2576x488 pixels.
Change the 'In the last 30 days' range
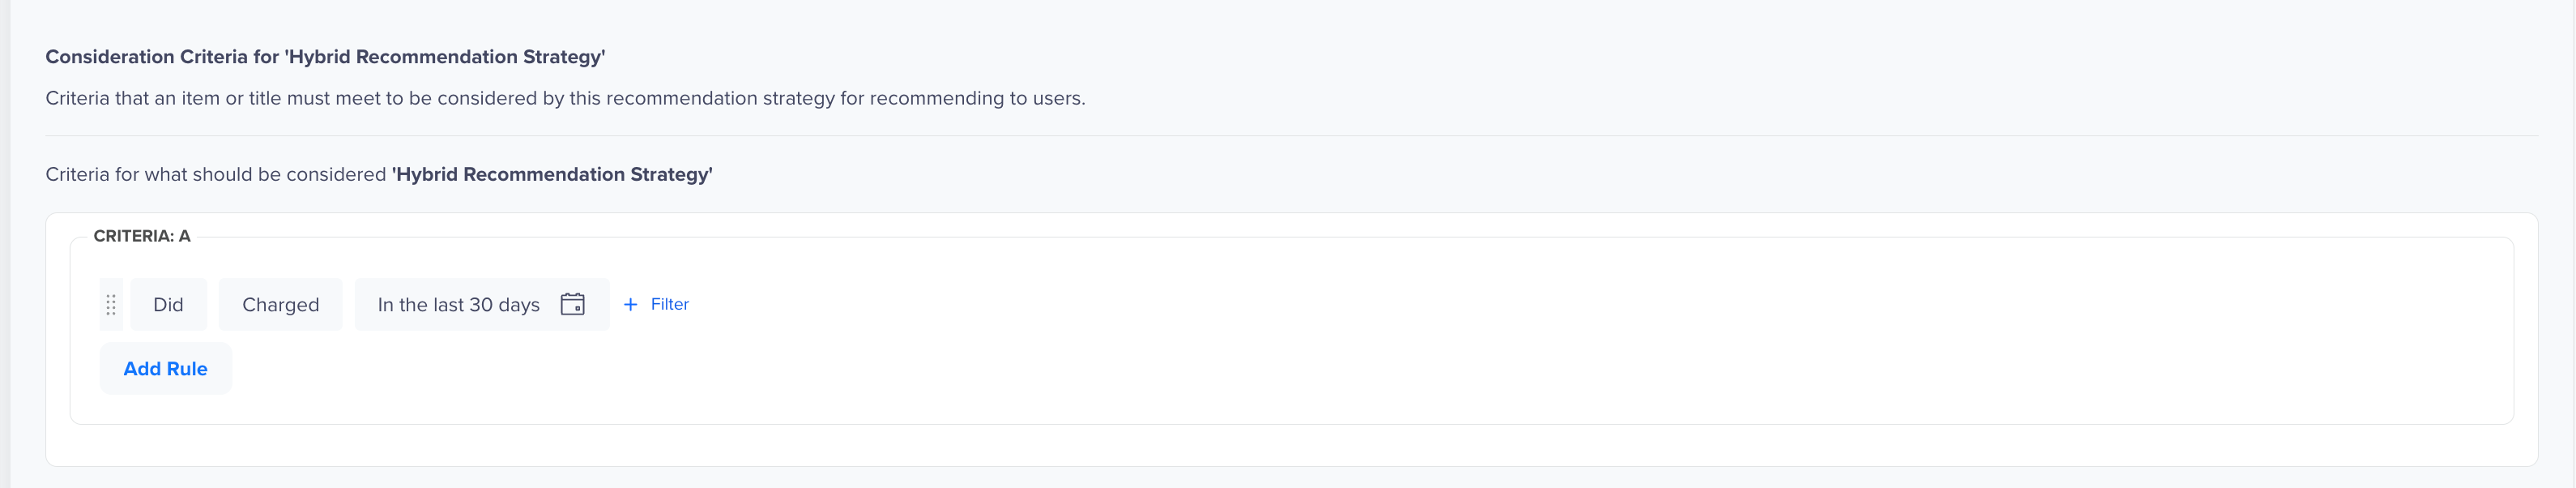coord(481,304)
